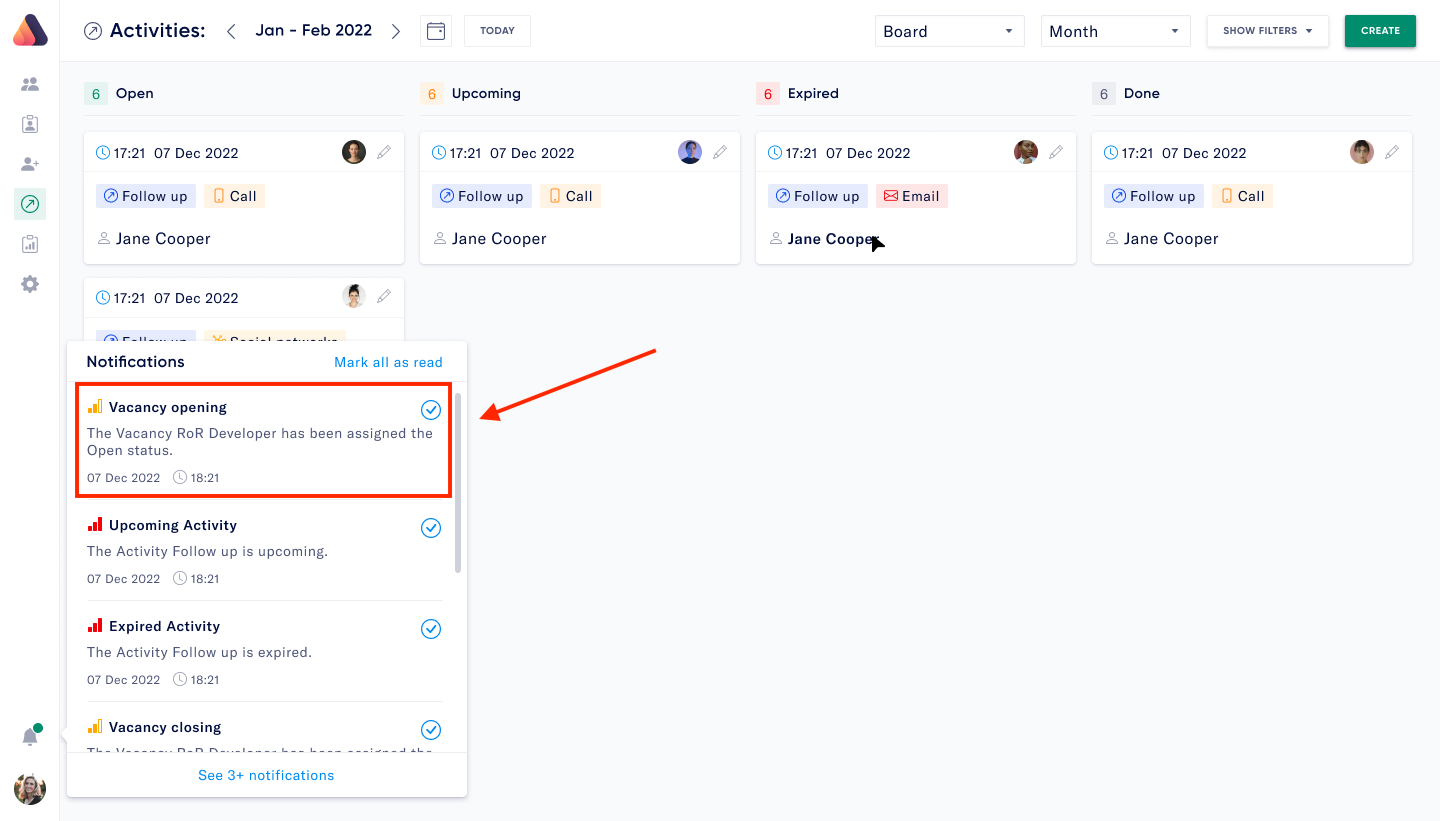Open the reports clipboard-chart icon in sidebar

[30, 244]
